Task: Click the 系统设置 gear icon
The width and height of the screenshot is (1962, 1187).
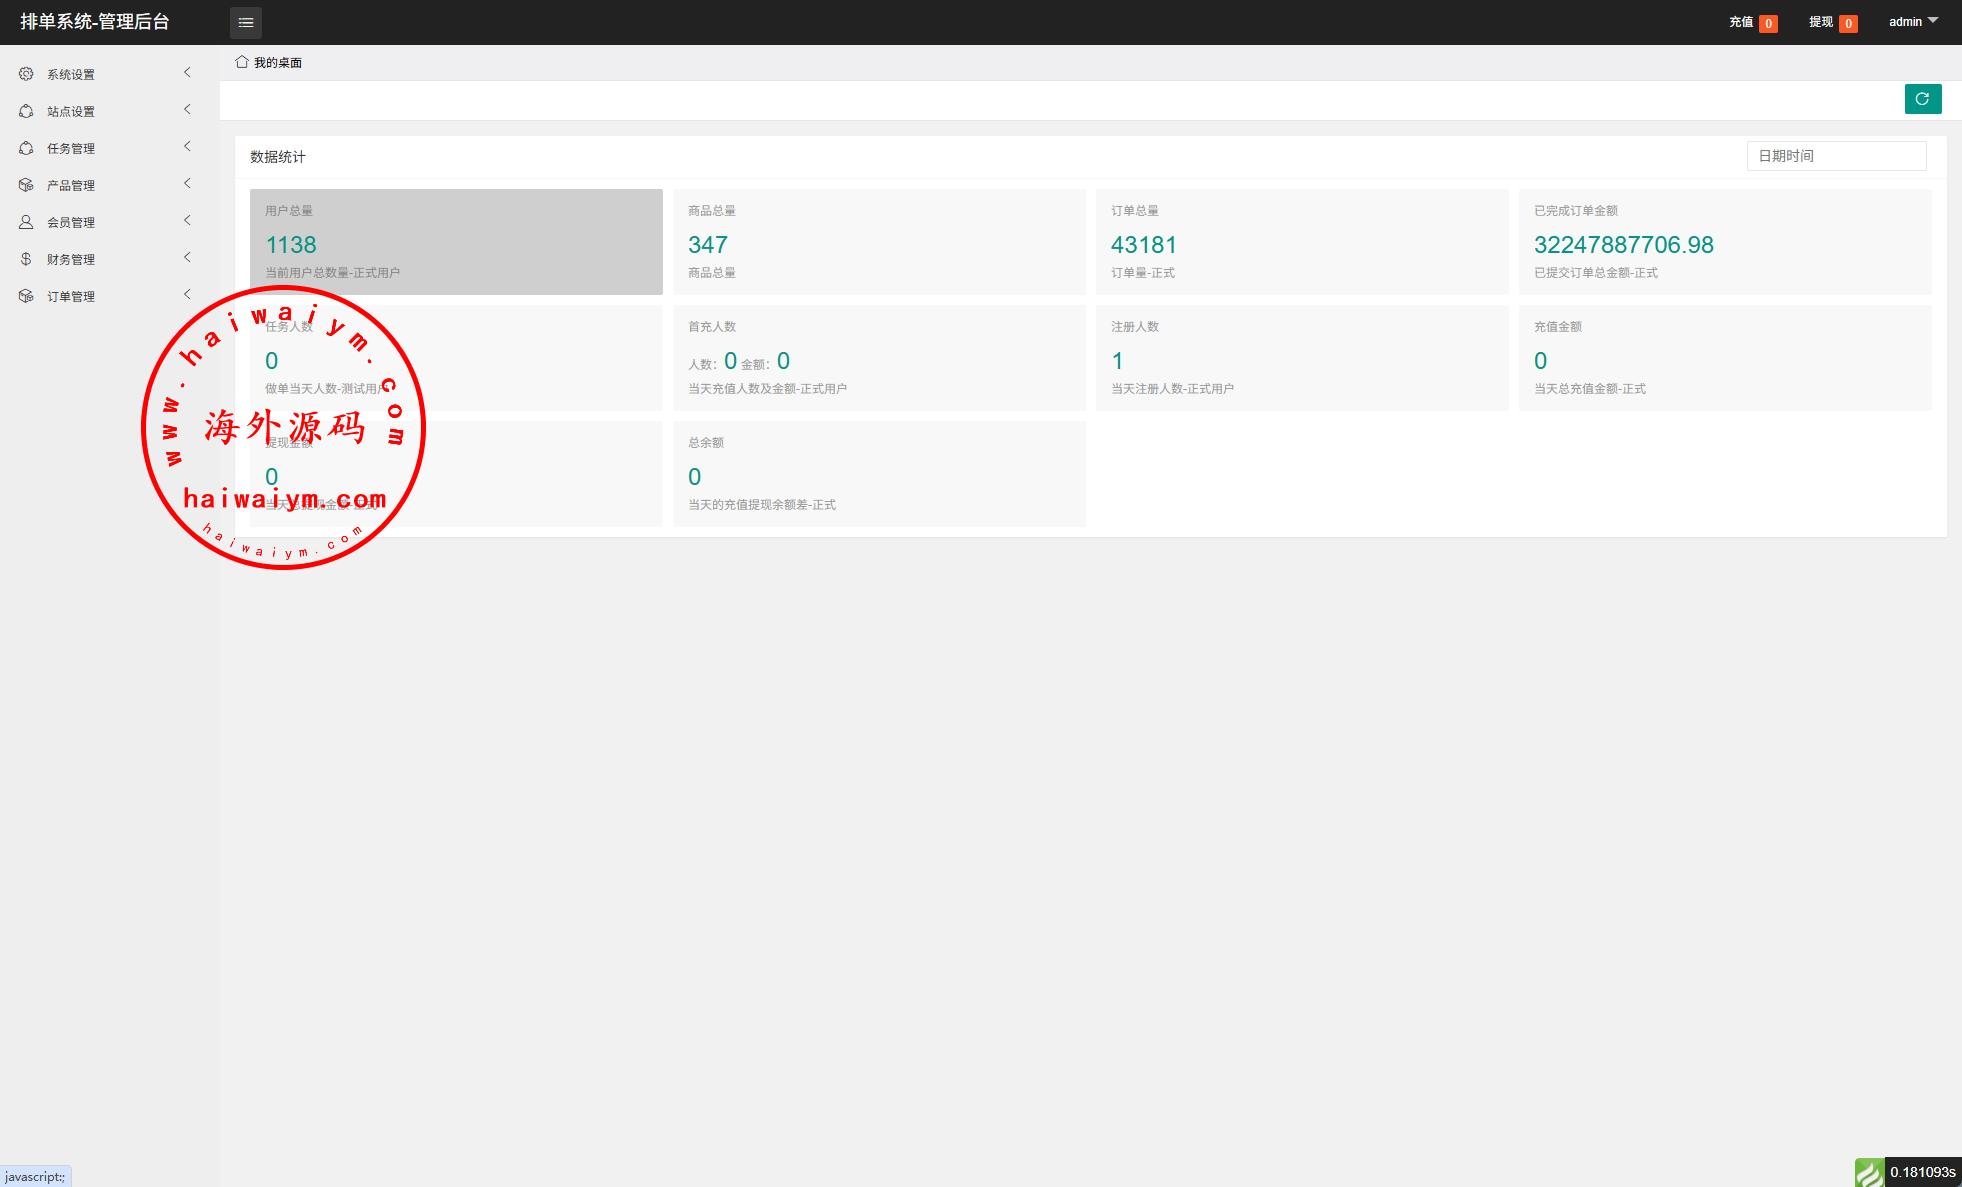Action: pyautogui.click(x=26, y=74)
